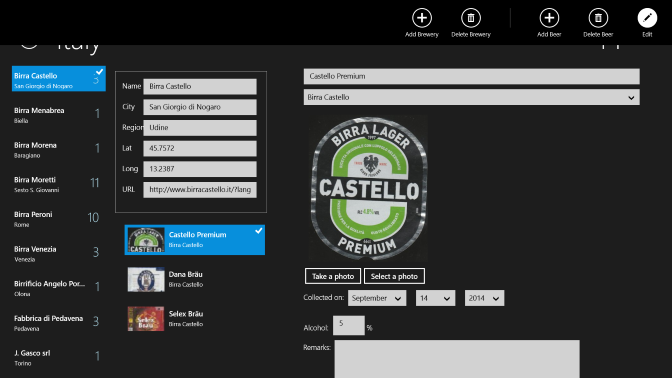Click the Edit pencil icon

tap(647, 18)
